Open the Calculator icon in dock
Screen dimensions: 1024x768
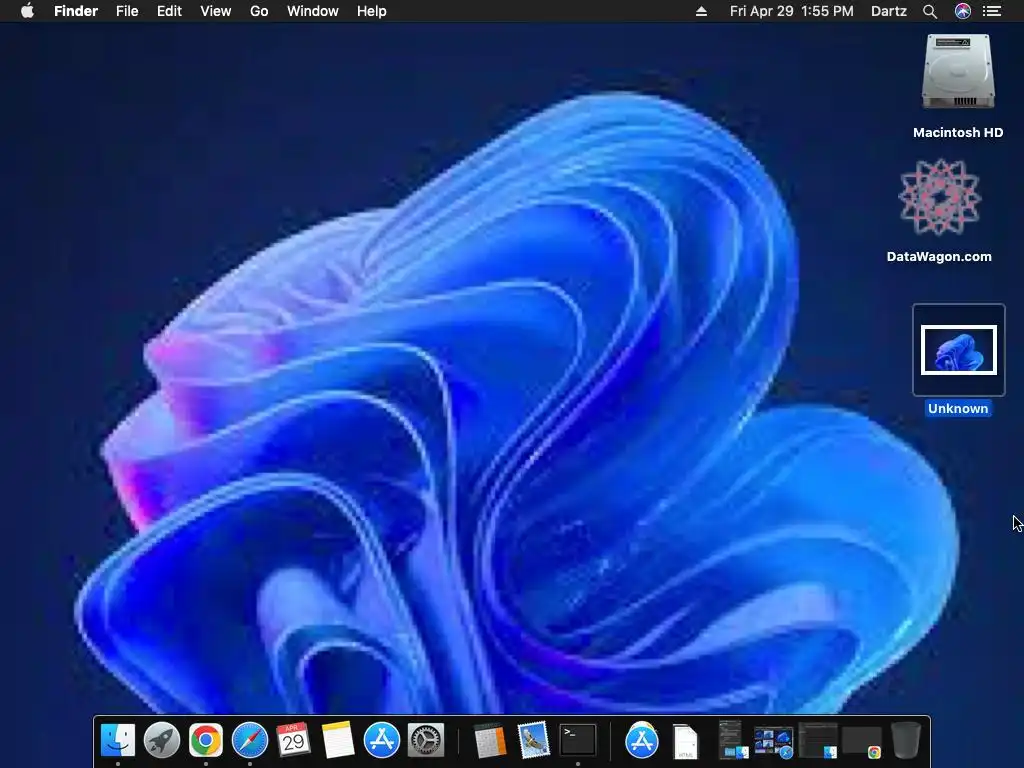[x=489, y=740]
